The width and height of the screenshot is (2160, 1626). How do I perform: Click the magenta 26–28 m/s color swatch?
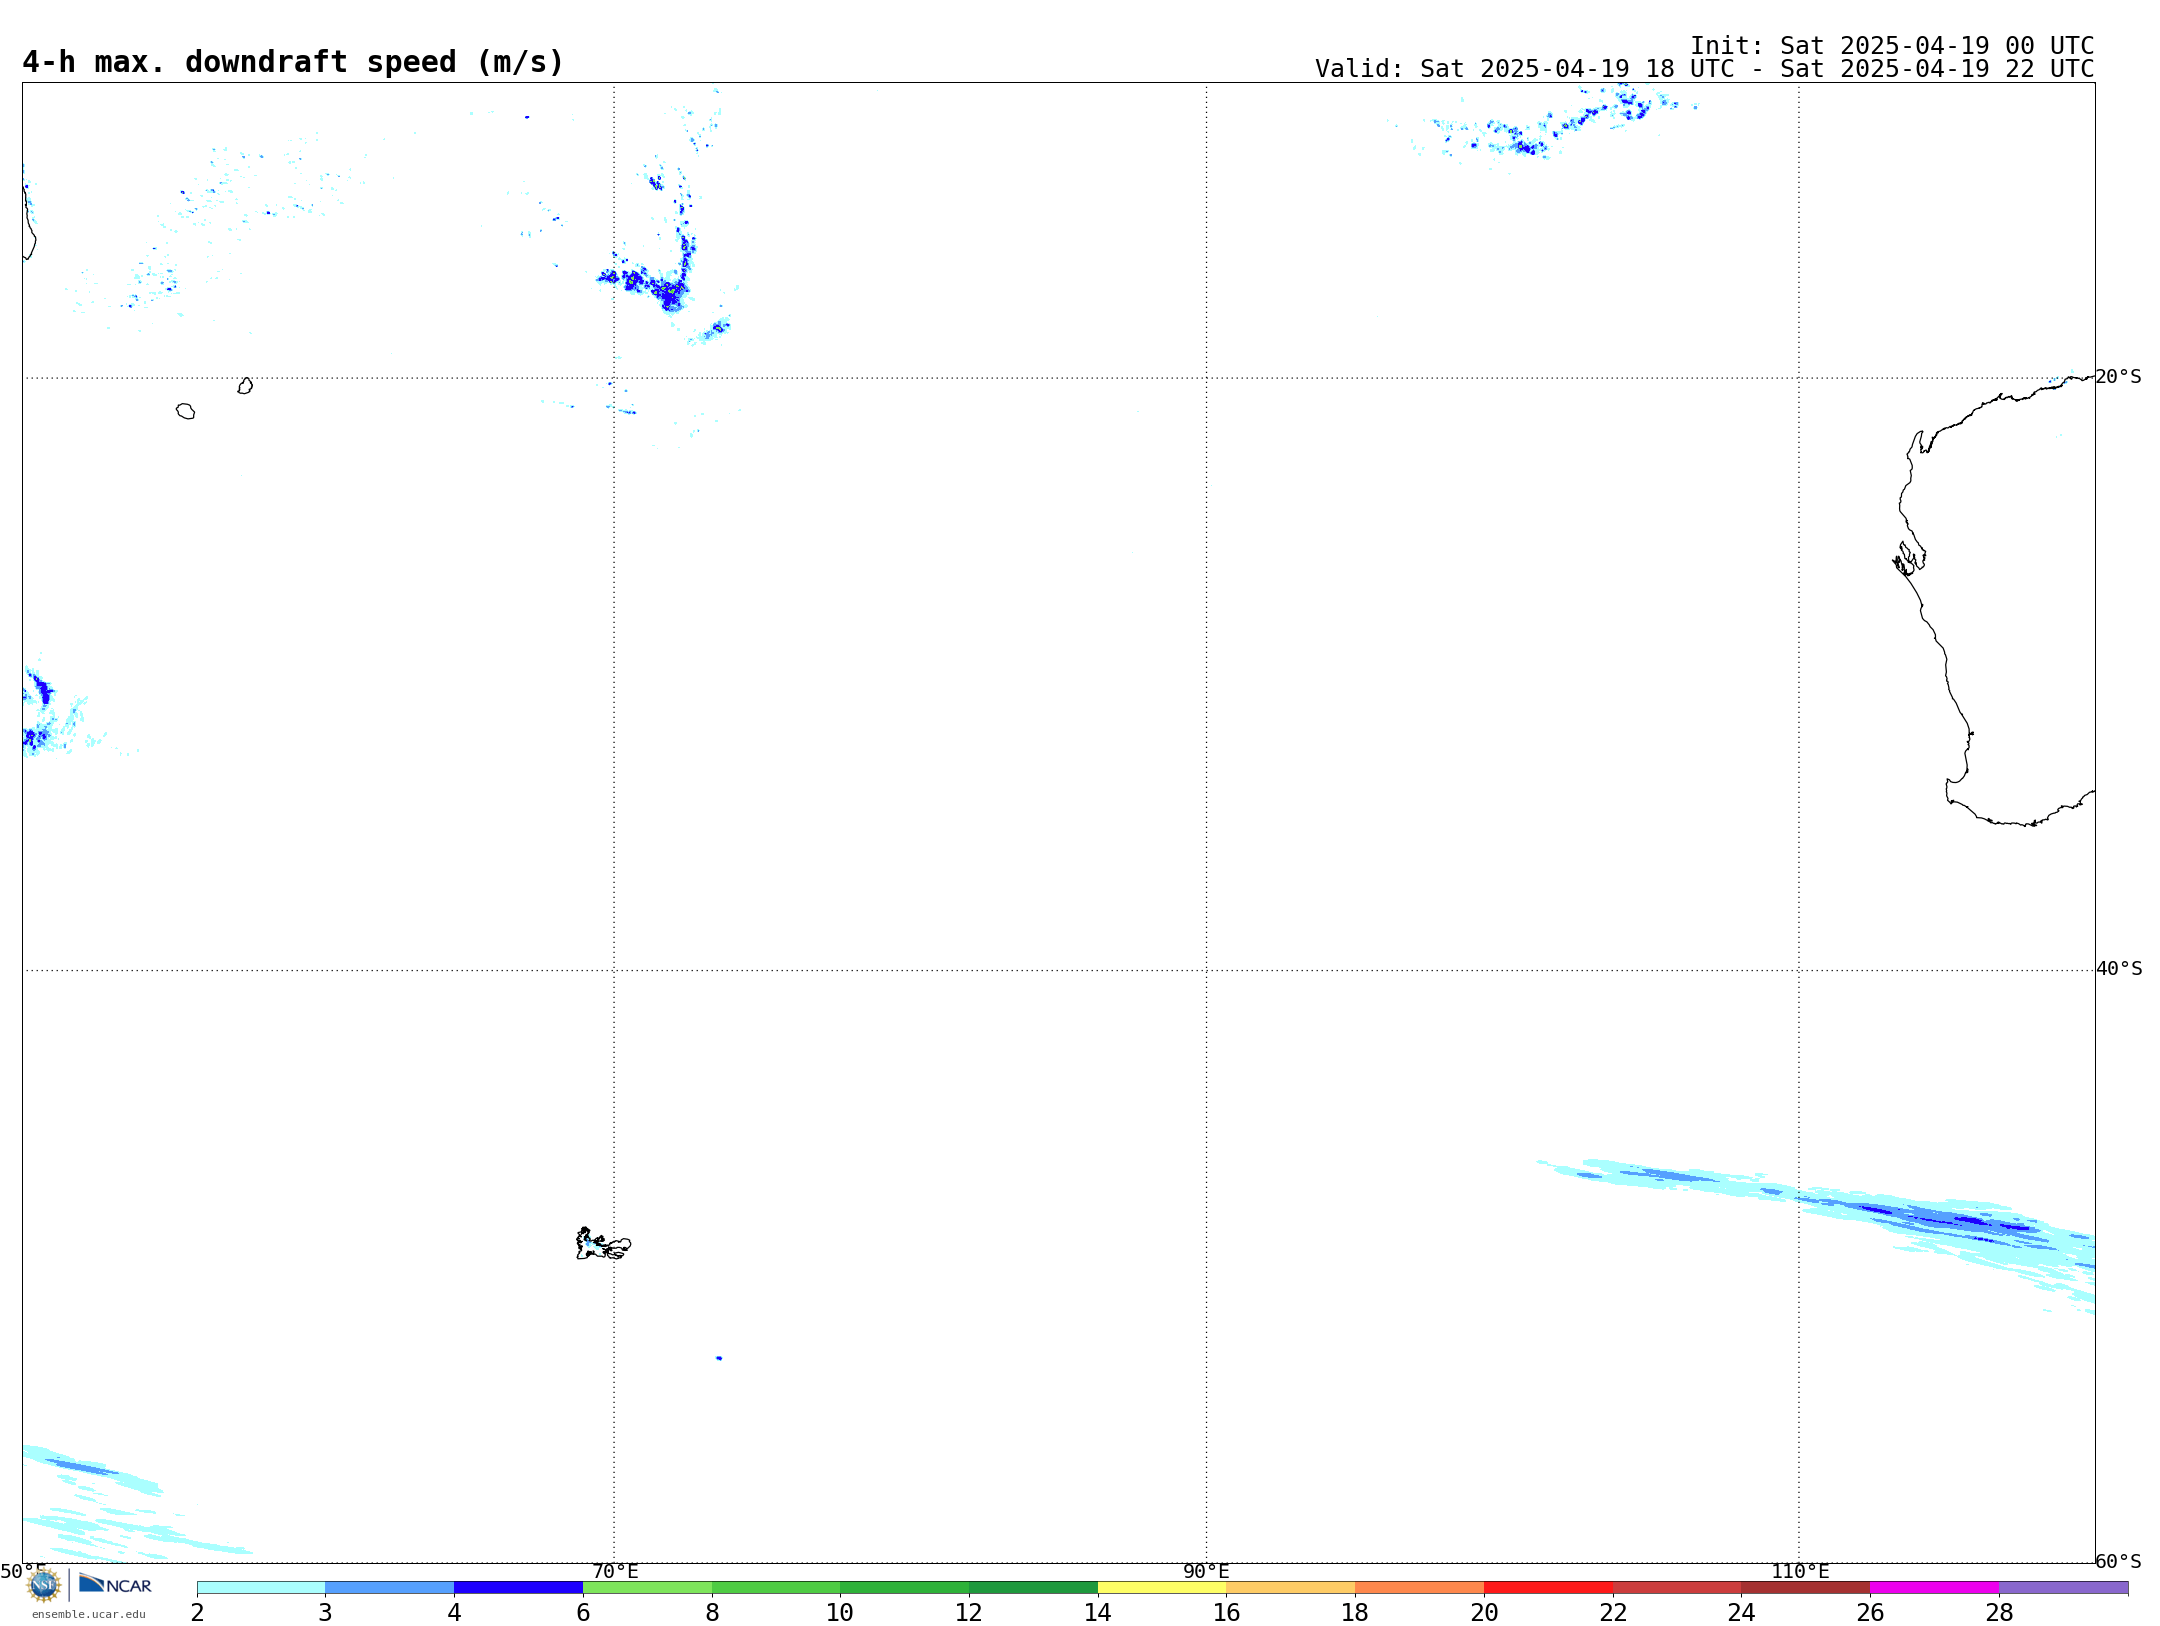1935,1587
